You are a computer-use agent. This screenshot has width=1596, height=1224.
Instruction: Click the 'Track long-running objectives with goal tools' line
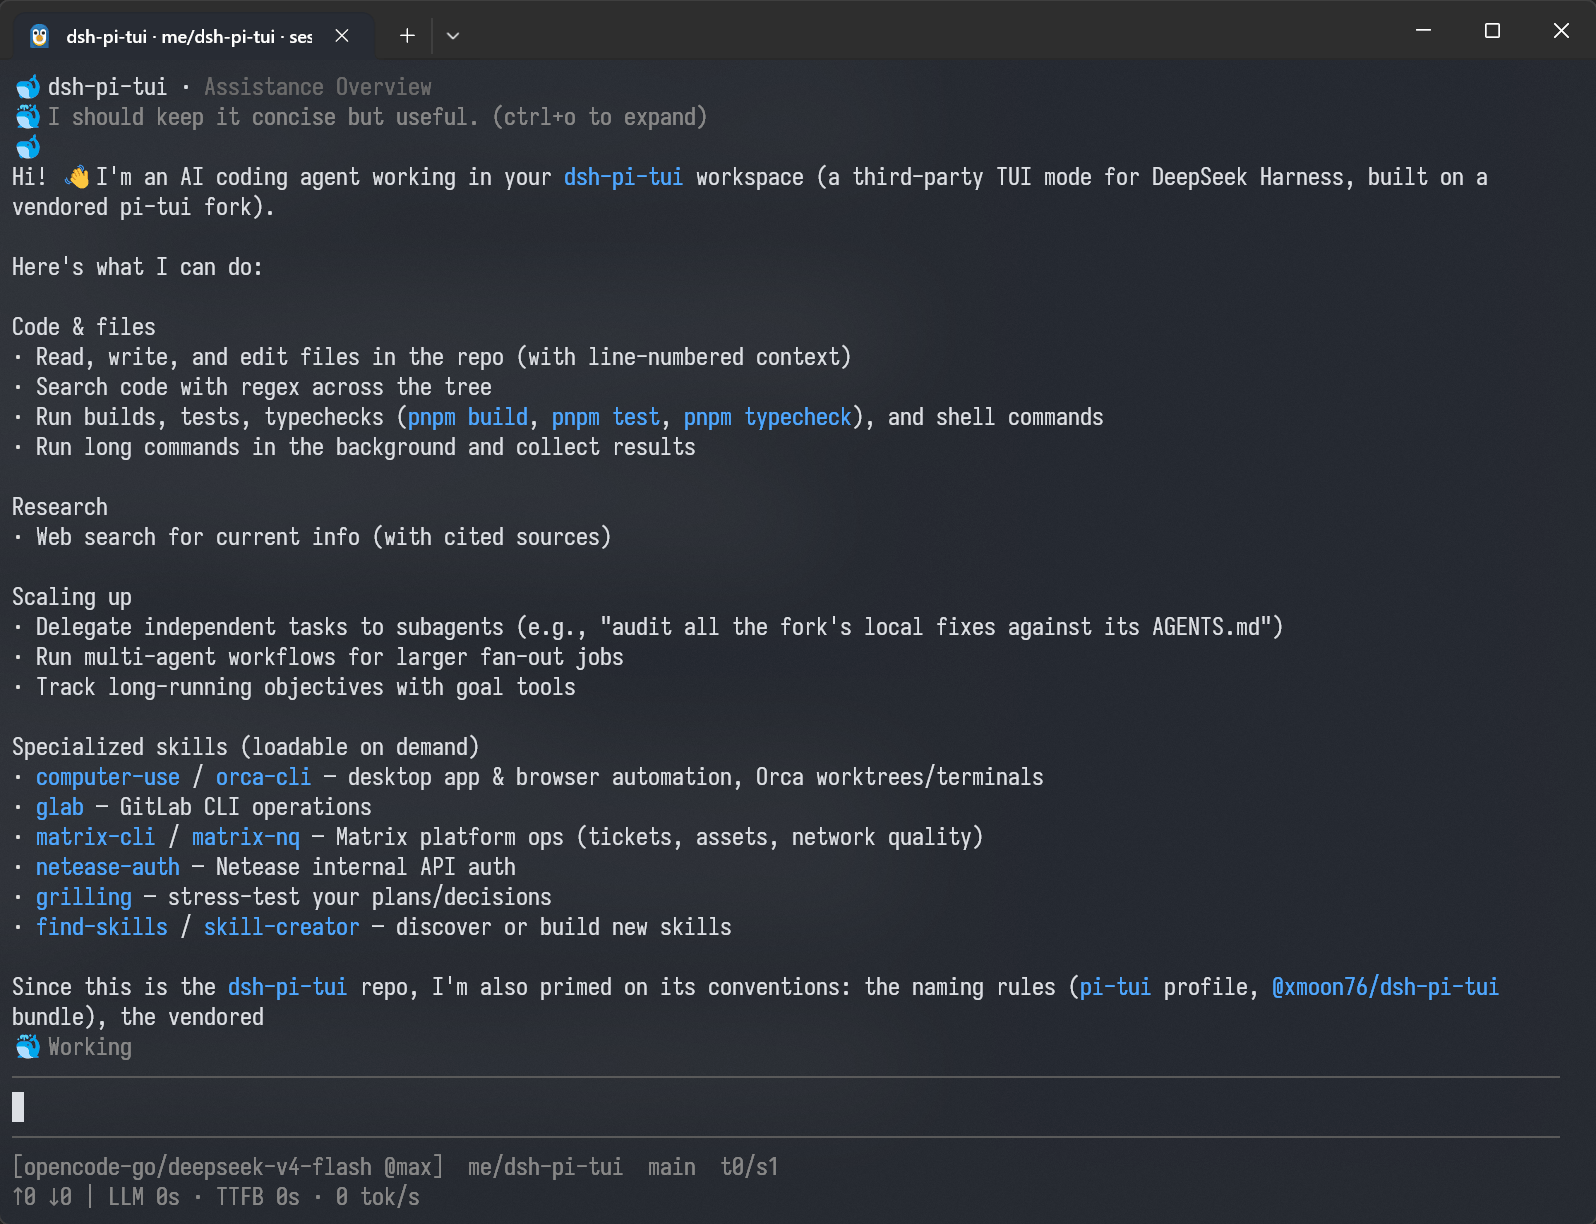[x=294, y=687]
